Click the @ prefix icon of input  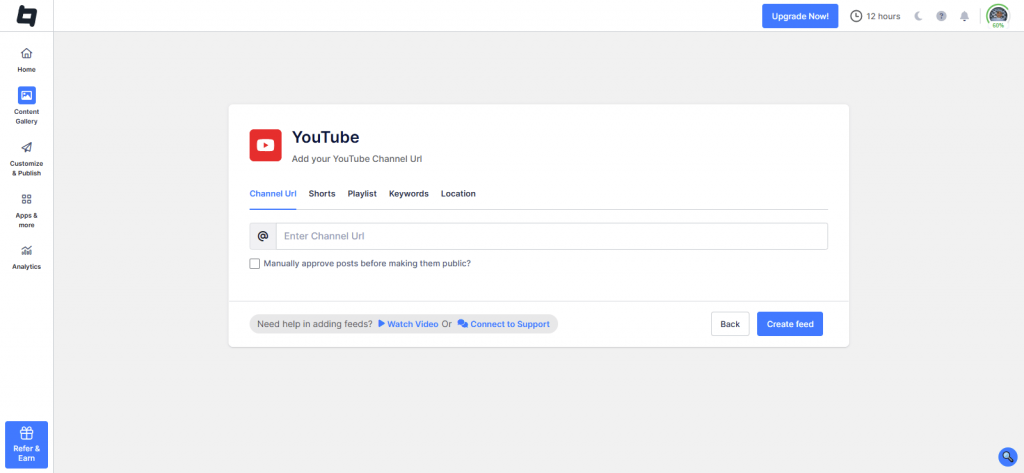point(263,236)
